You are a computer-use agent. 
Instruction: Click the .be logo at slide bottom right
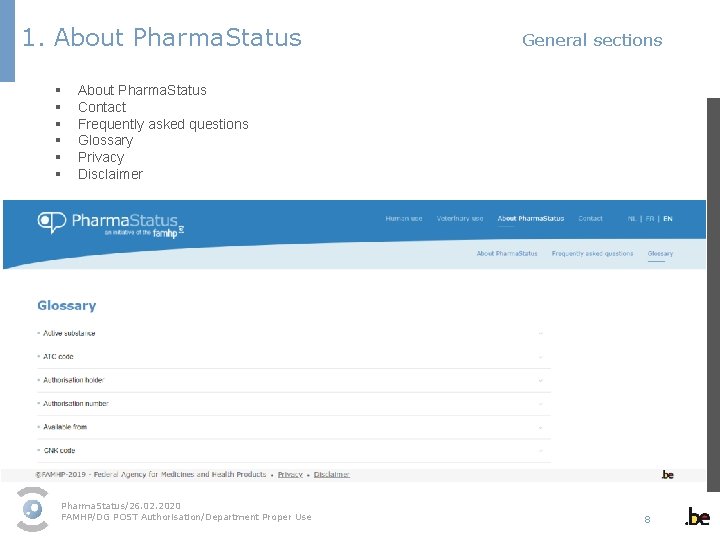697,517
